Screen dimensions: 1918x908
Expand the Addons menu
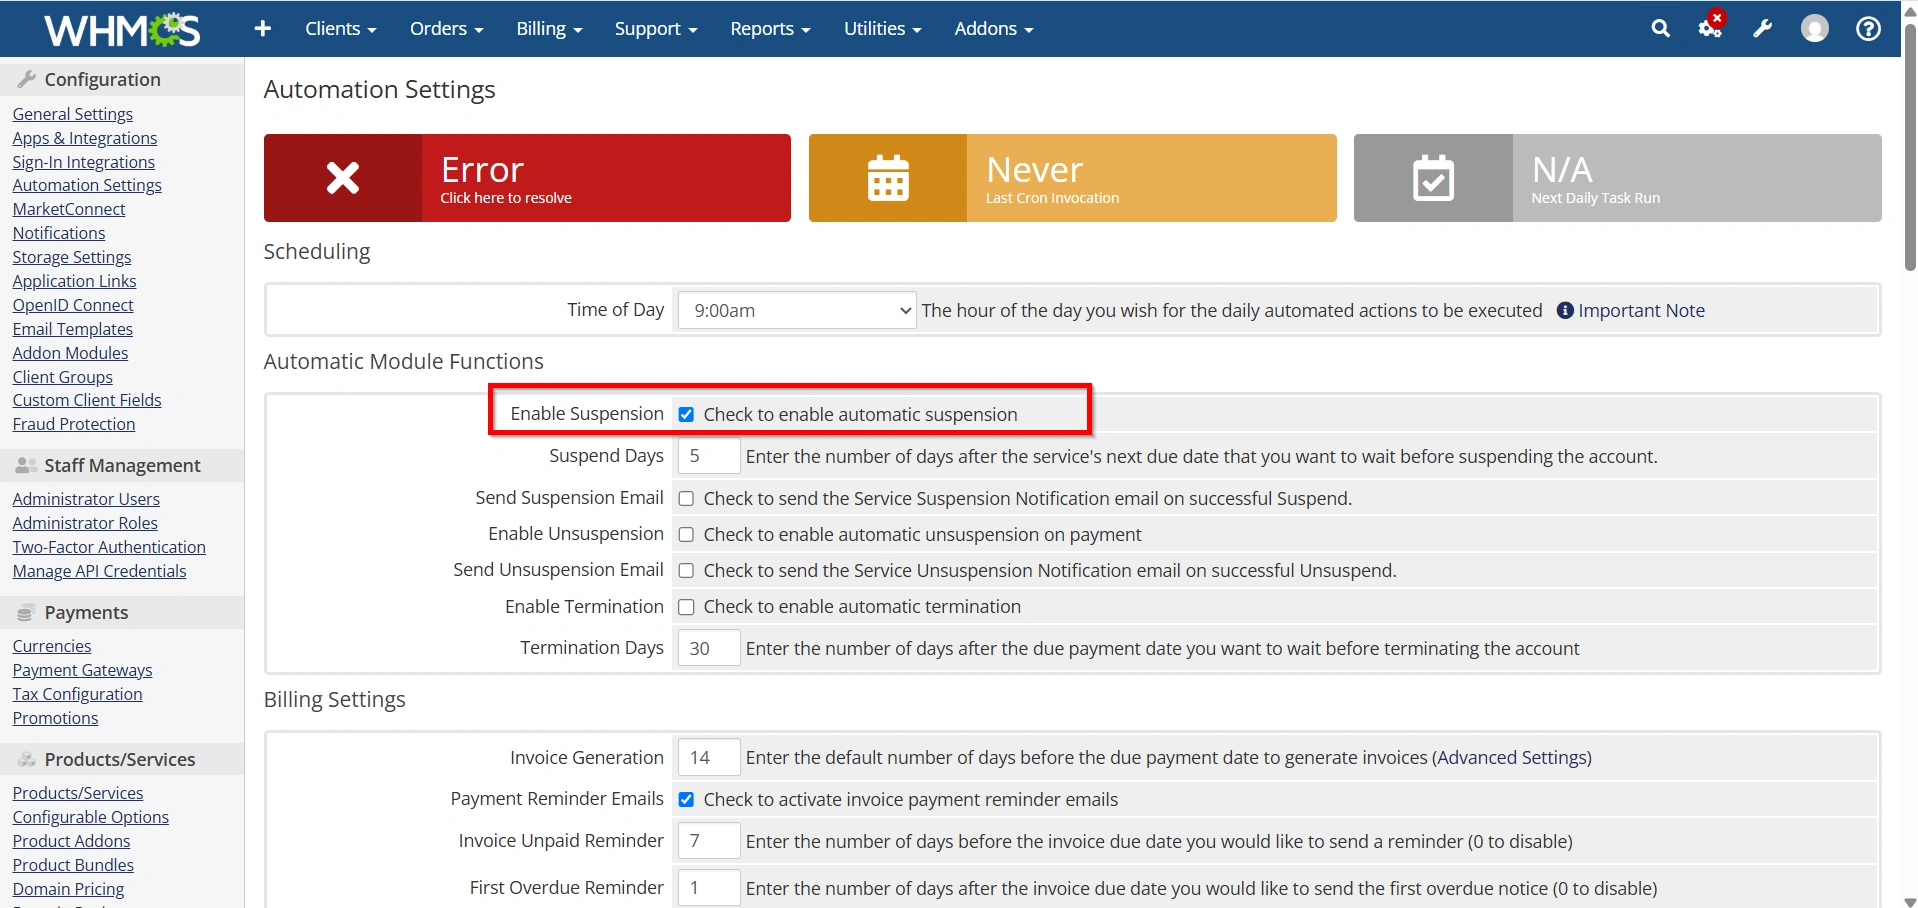[x=993, y=29]
